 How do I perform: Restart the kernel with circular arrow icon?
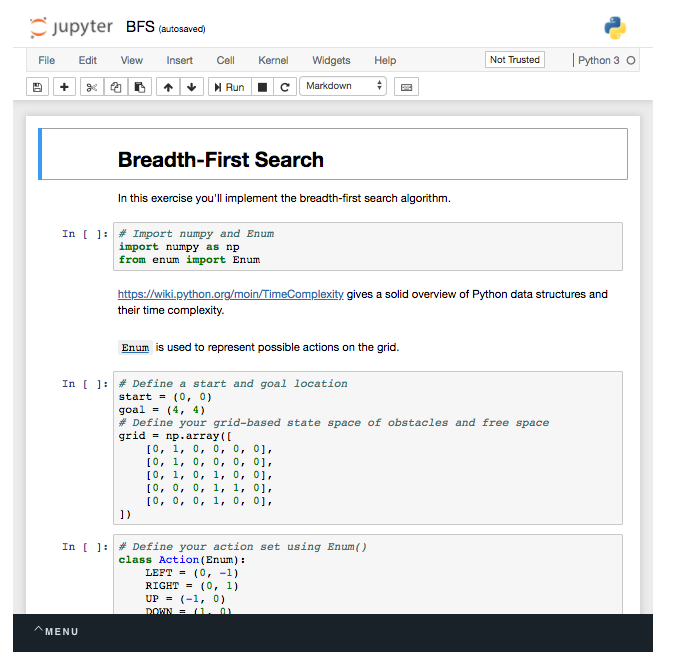point(285,87)
